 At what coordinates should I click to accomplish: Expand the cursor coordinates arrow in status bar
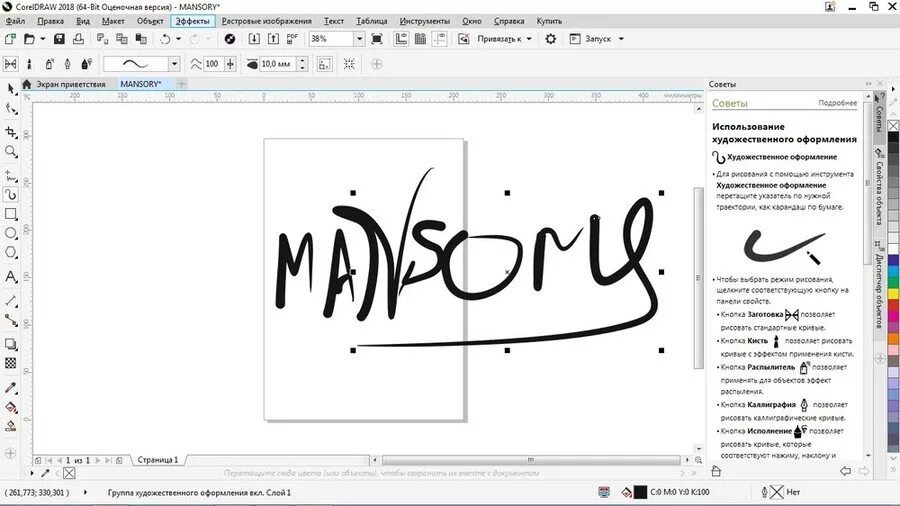click(x=86, y=492)
